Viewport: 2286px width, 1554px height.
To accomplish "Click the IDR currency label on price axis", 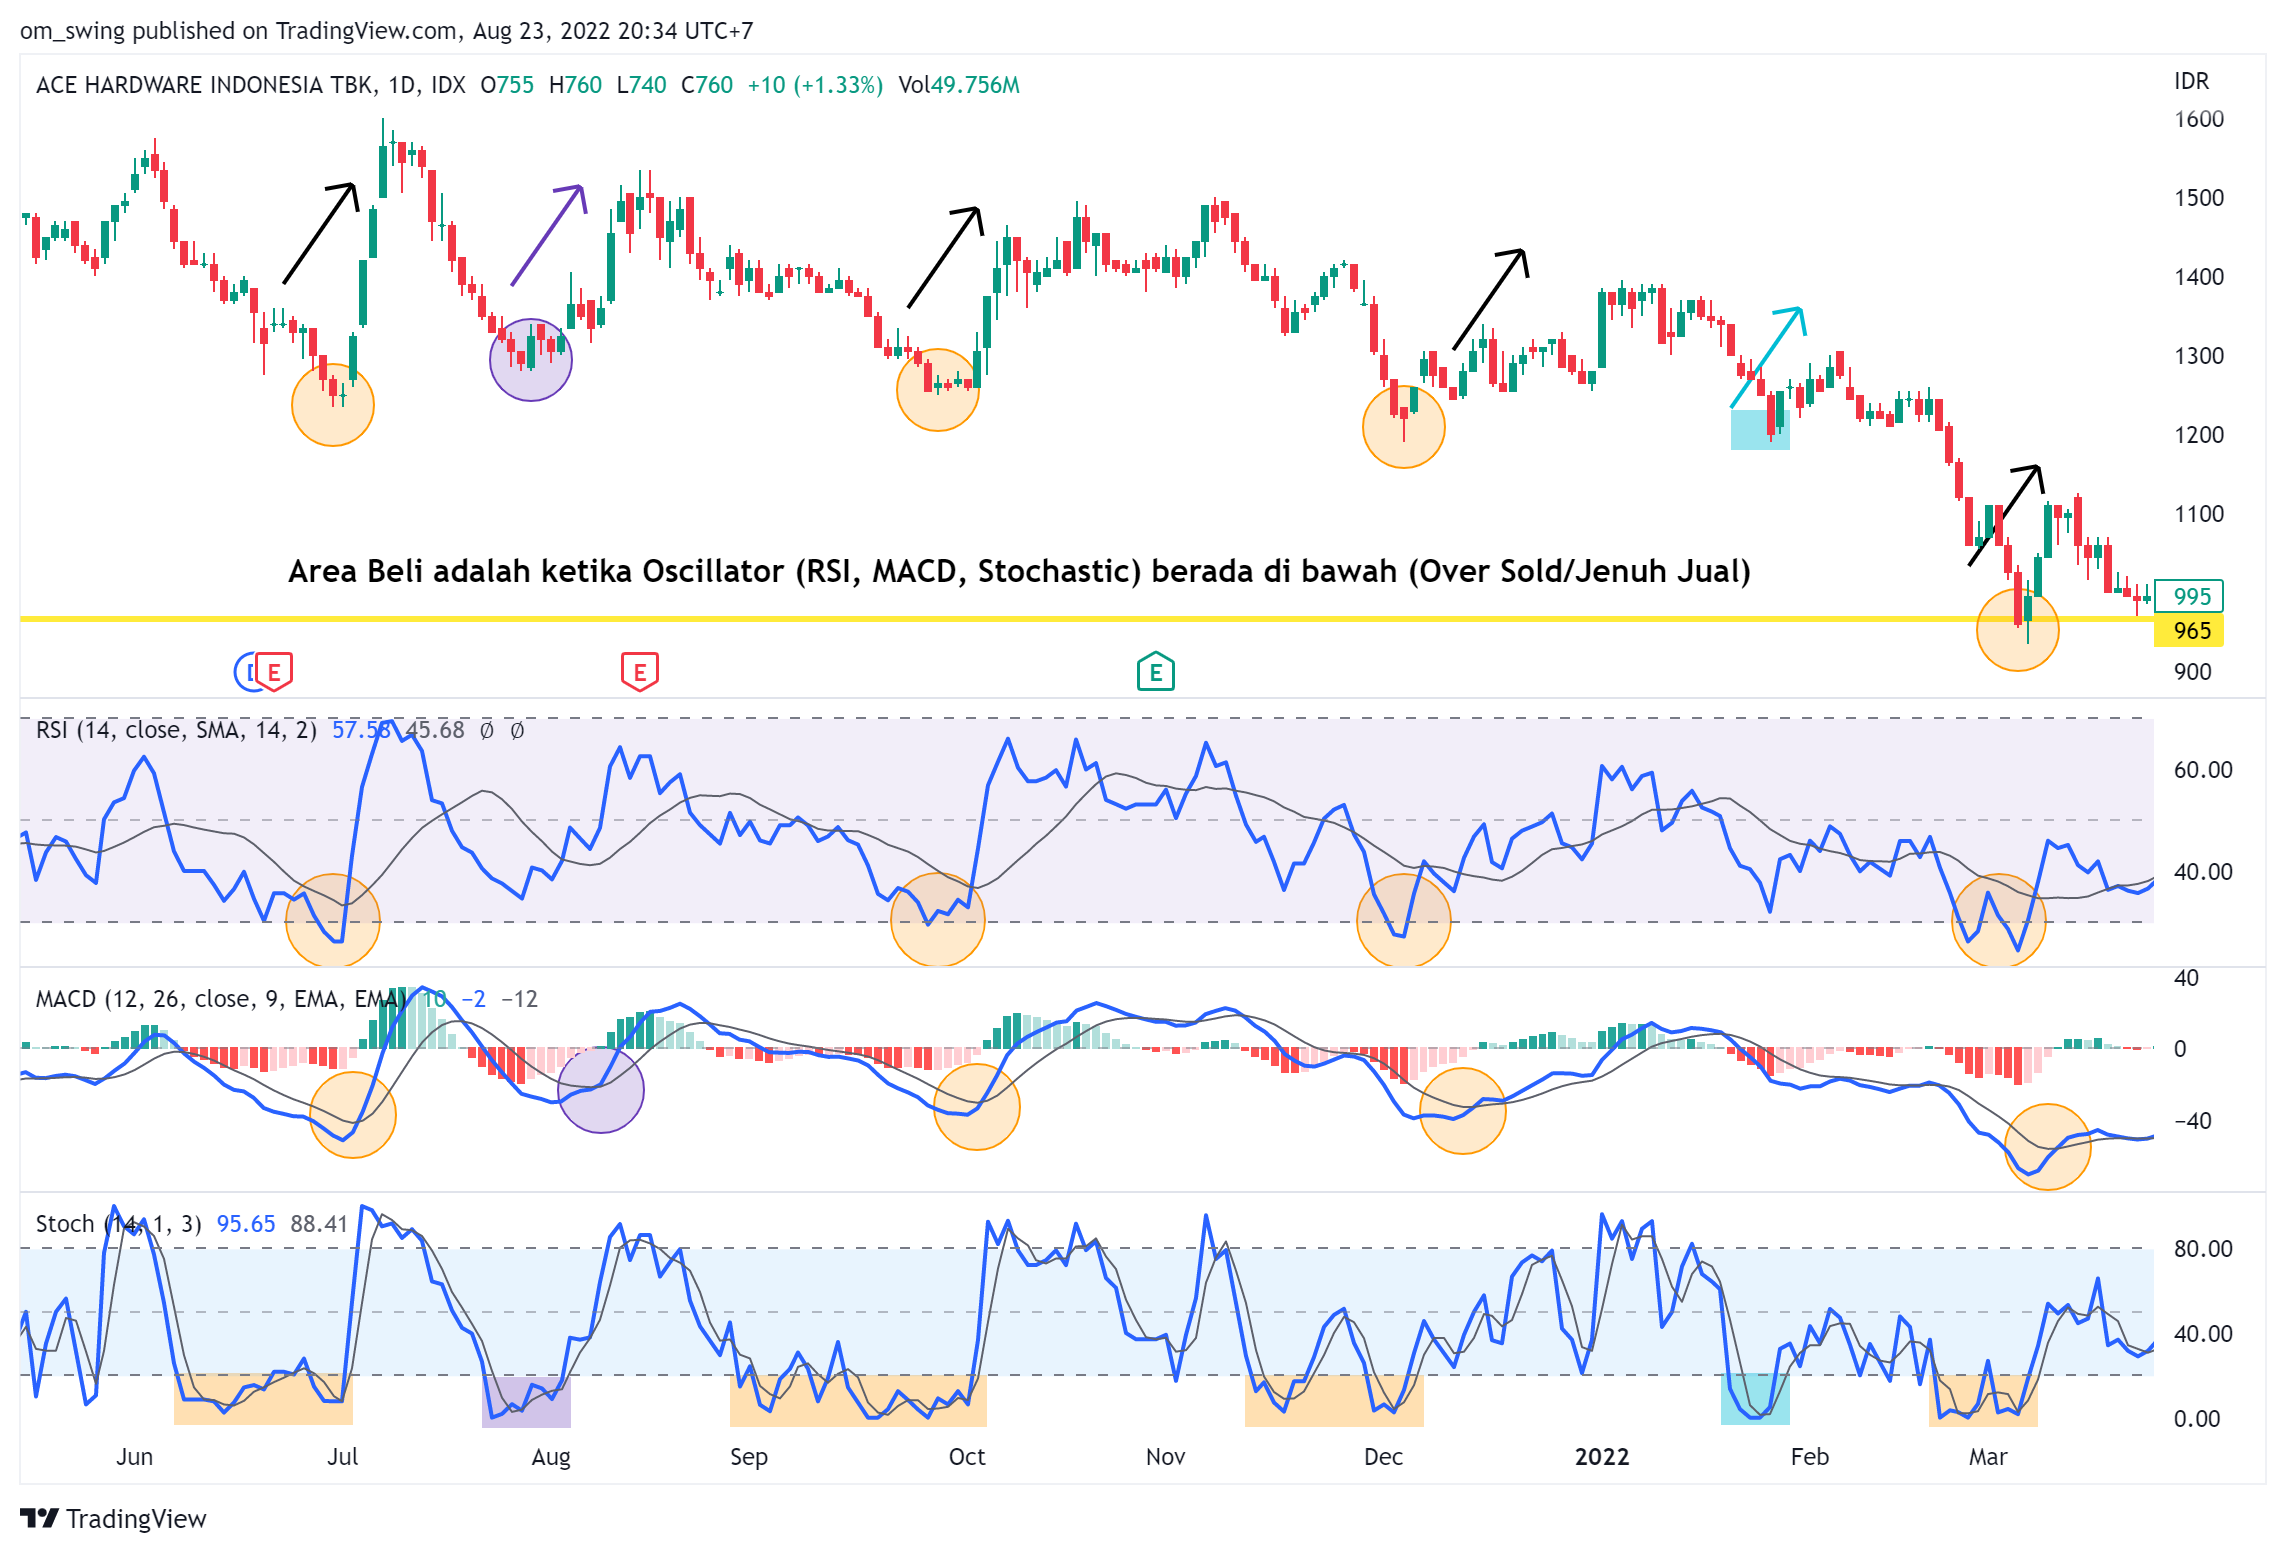I will click(x=2191, y=81).
